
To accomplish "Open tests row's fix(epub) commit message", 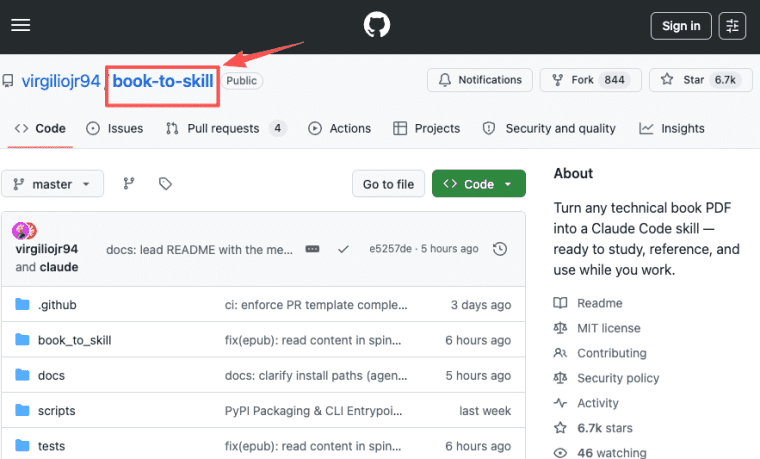I will pos(313,446).
